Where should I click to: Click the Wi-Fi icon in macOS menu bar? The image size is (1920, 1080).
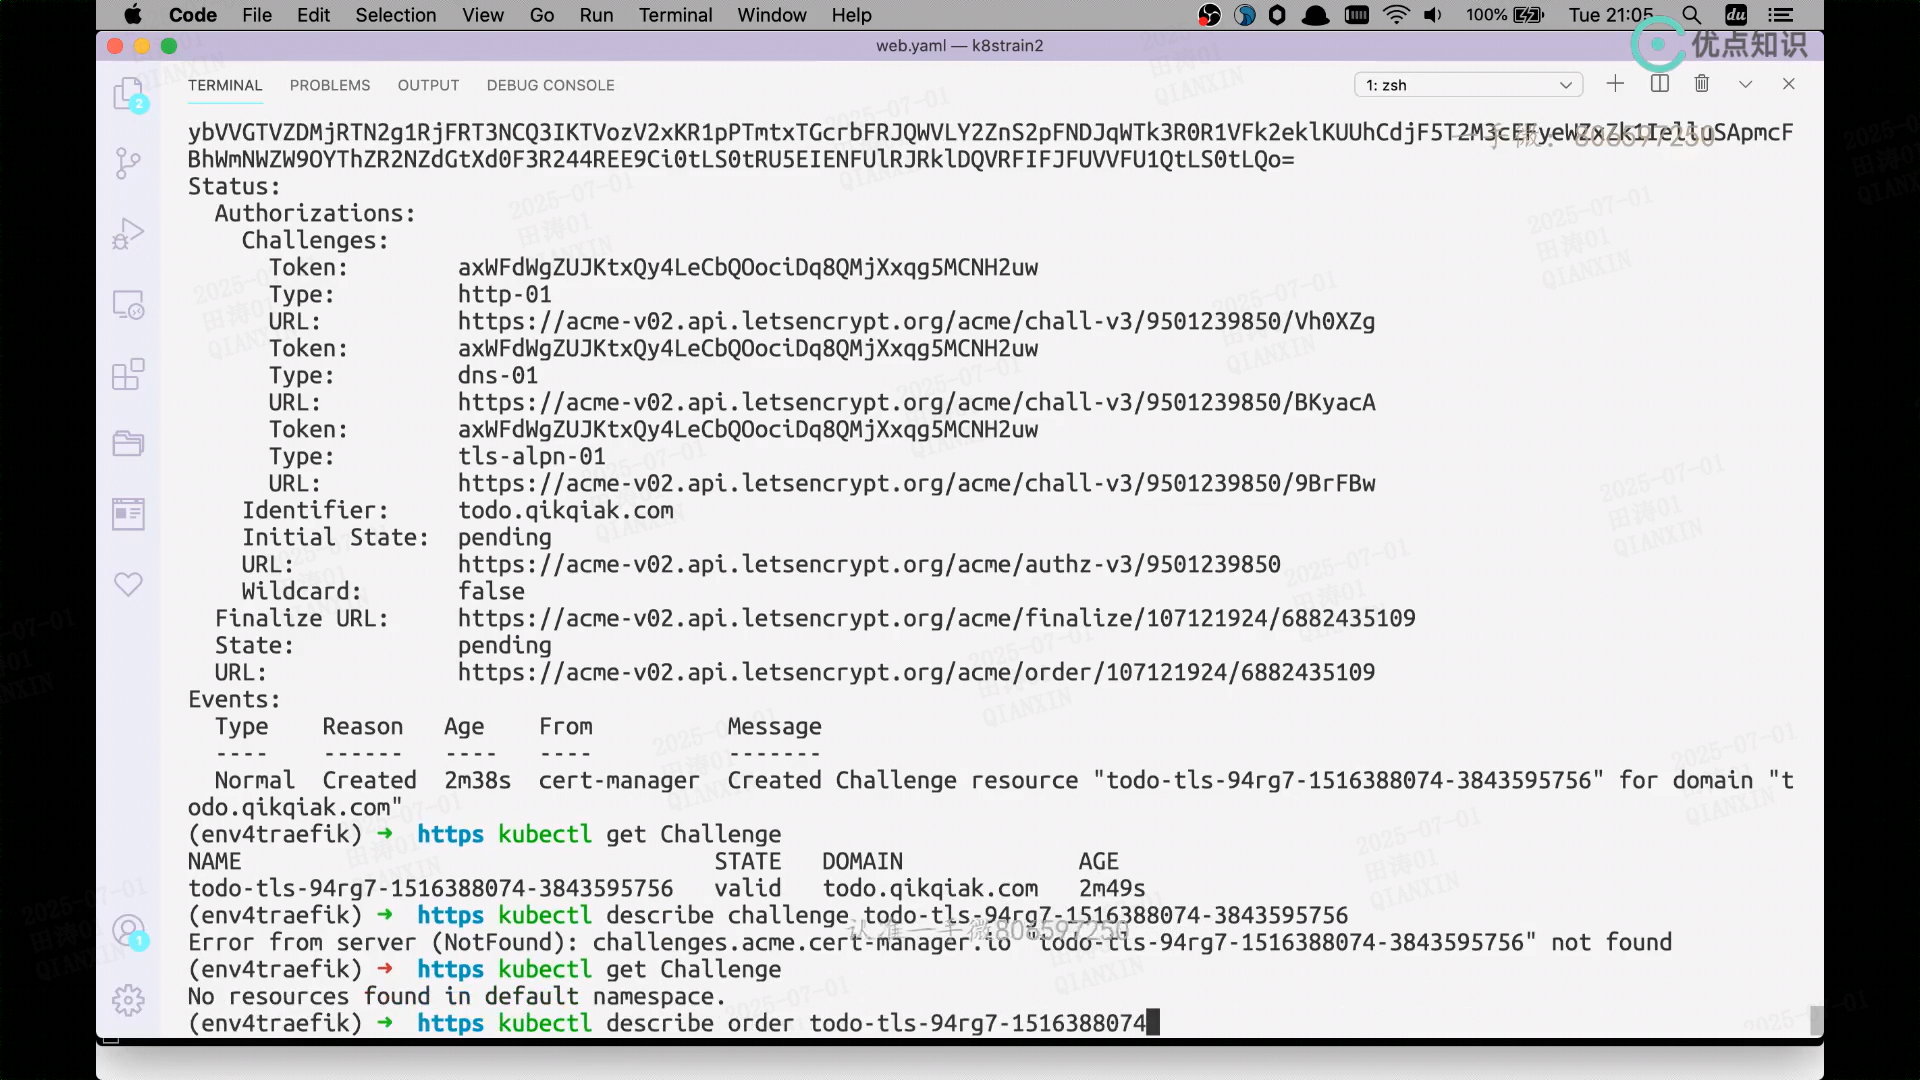pos(1396,15)
